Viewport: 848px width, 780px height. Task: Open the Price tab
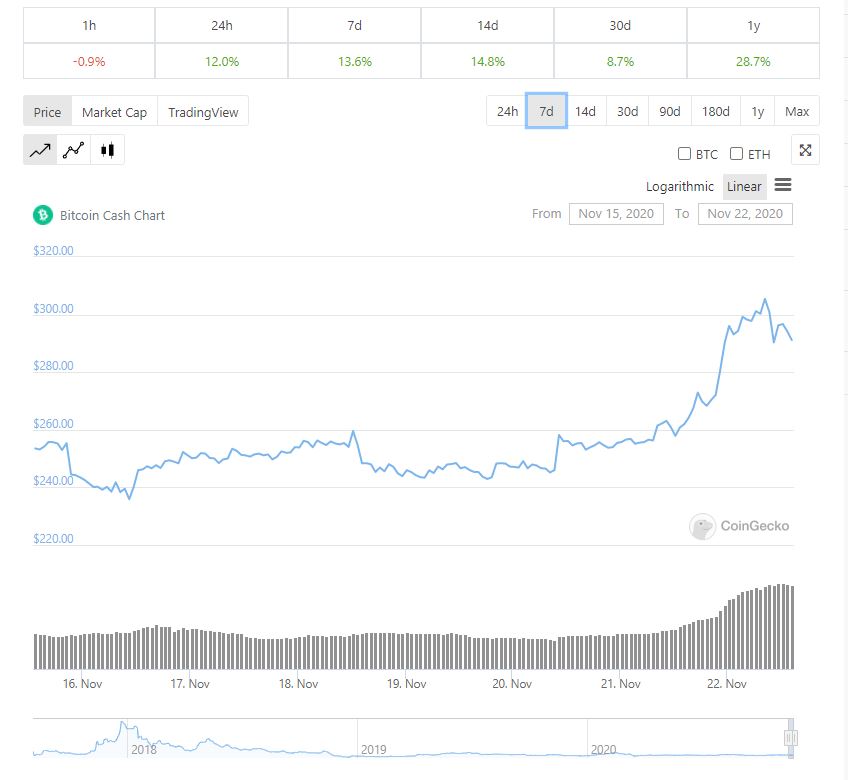(x=47, y=112)
